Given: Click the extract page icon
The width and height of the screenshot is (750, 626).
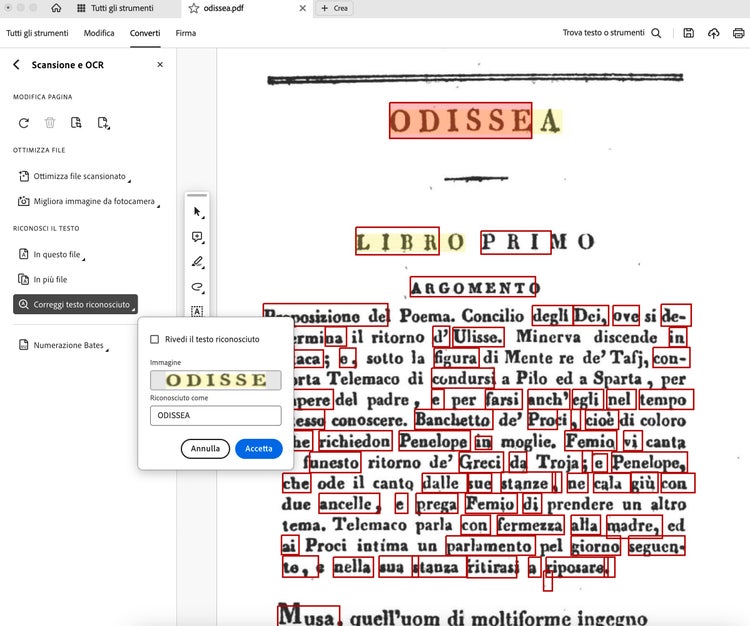Looking at the screenshot, I should point(76,123).
